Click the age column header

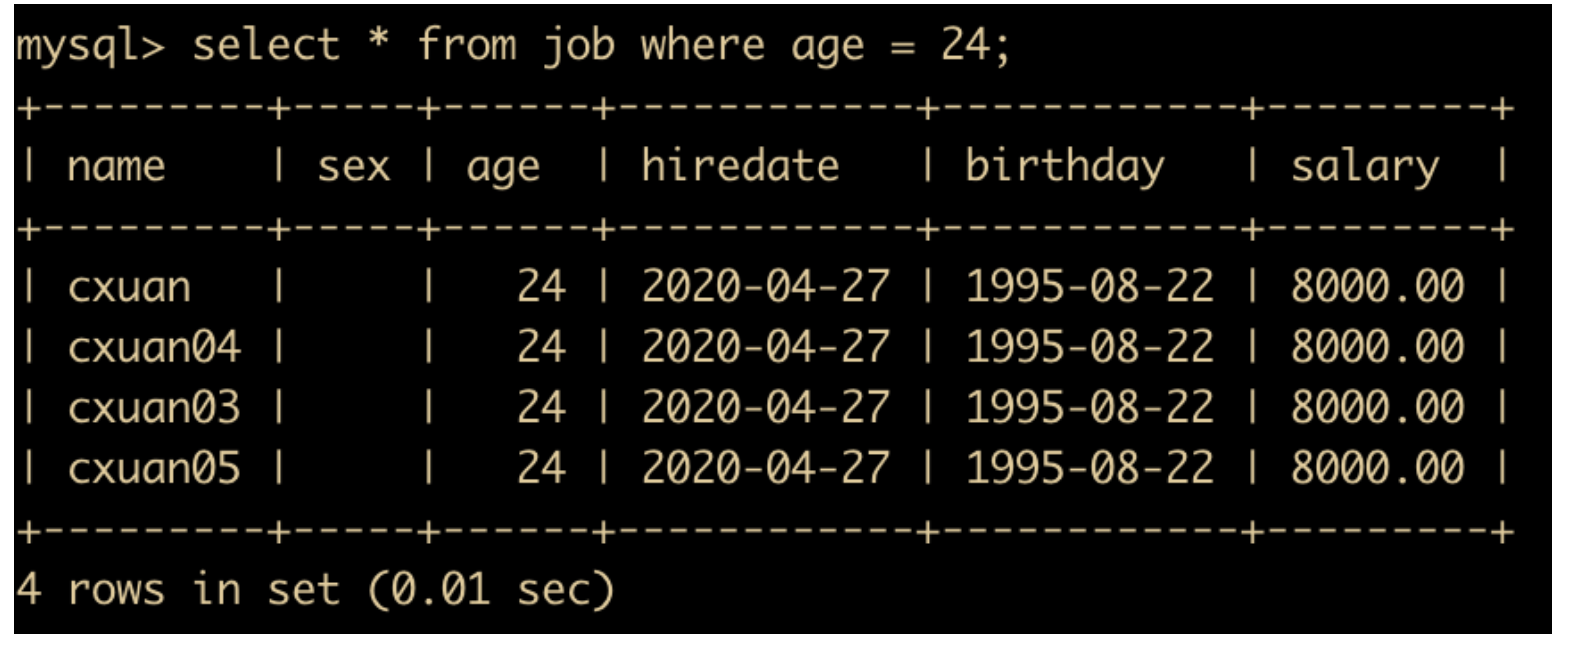503,168
